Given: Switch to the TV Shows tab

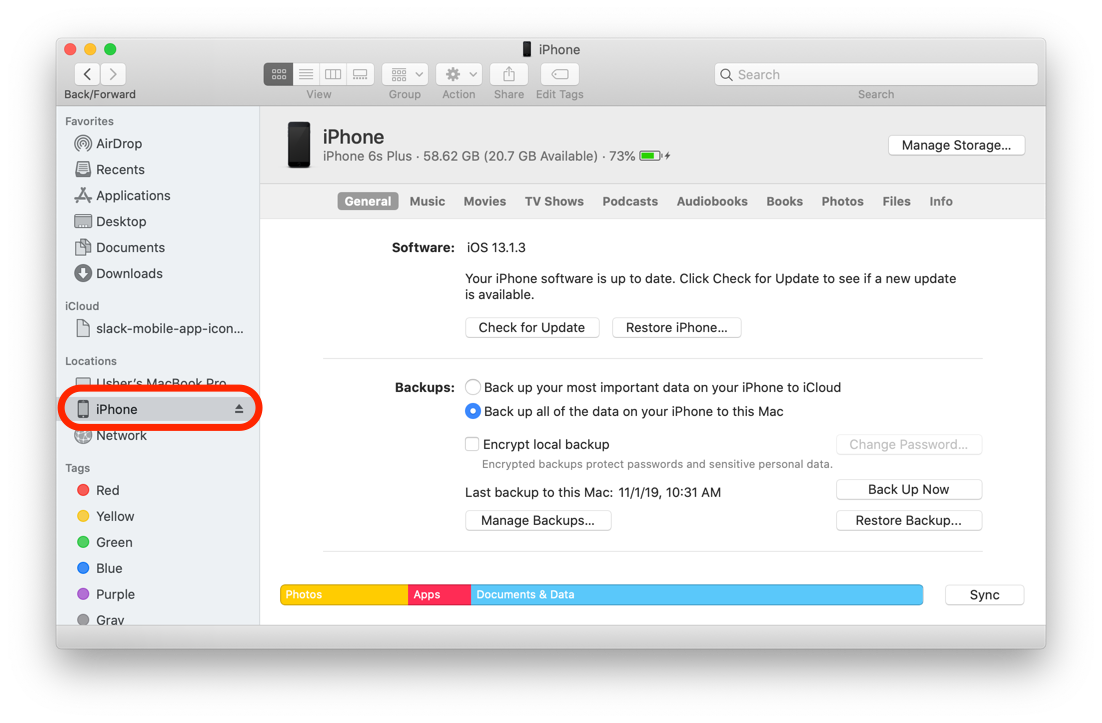Looking at the screenshot, I should (555, 201).
